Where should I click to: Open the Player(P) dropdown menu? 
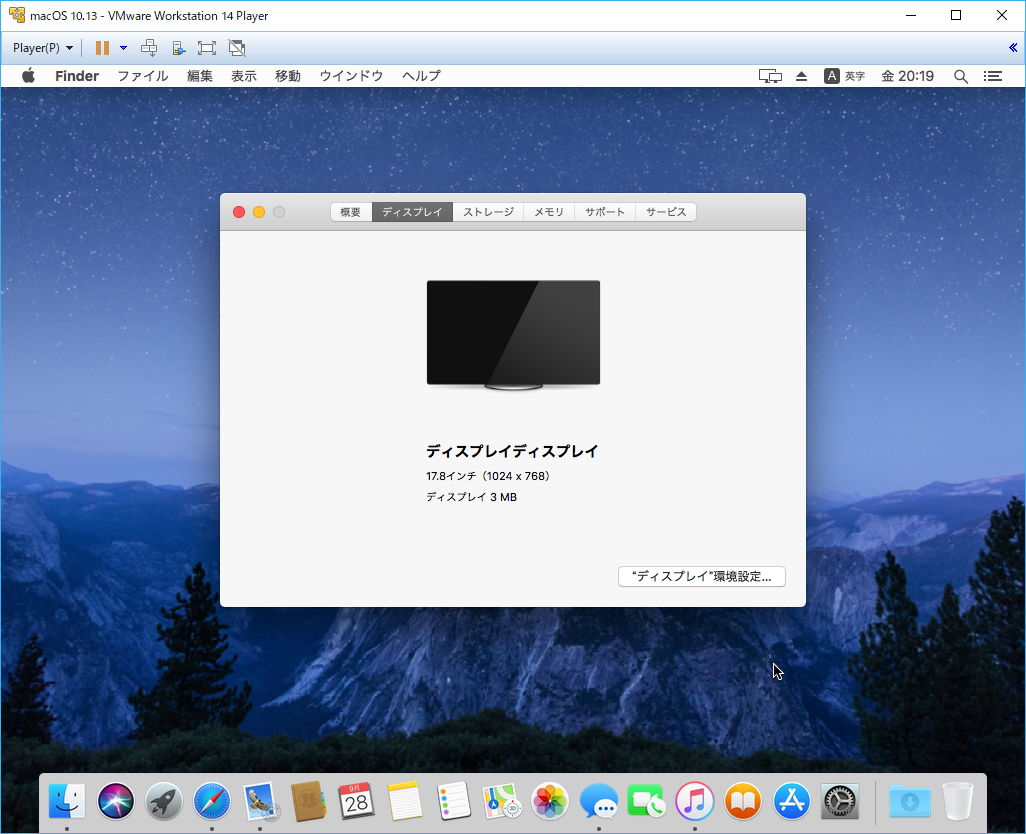coord(43,48)
